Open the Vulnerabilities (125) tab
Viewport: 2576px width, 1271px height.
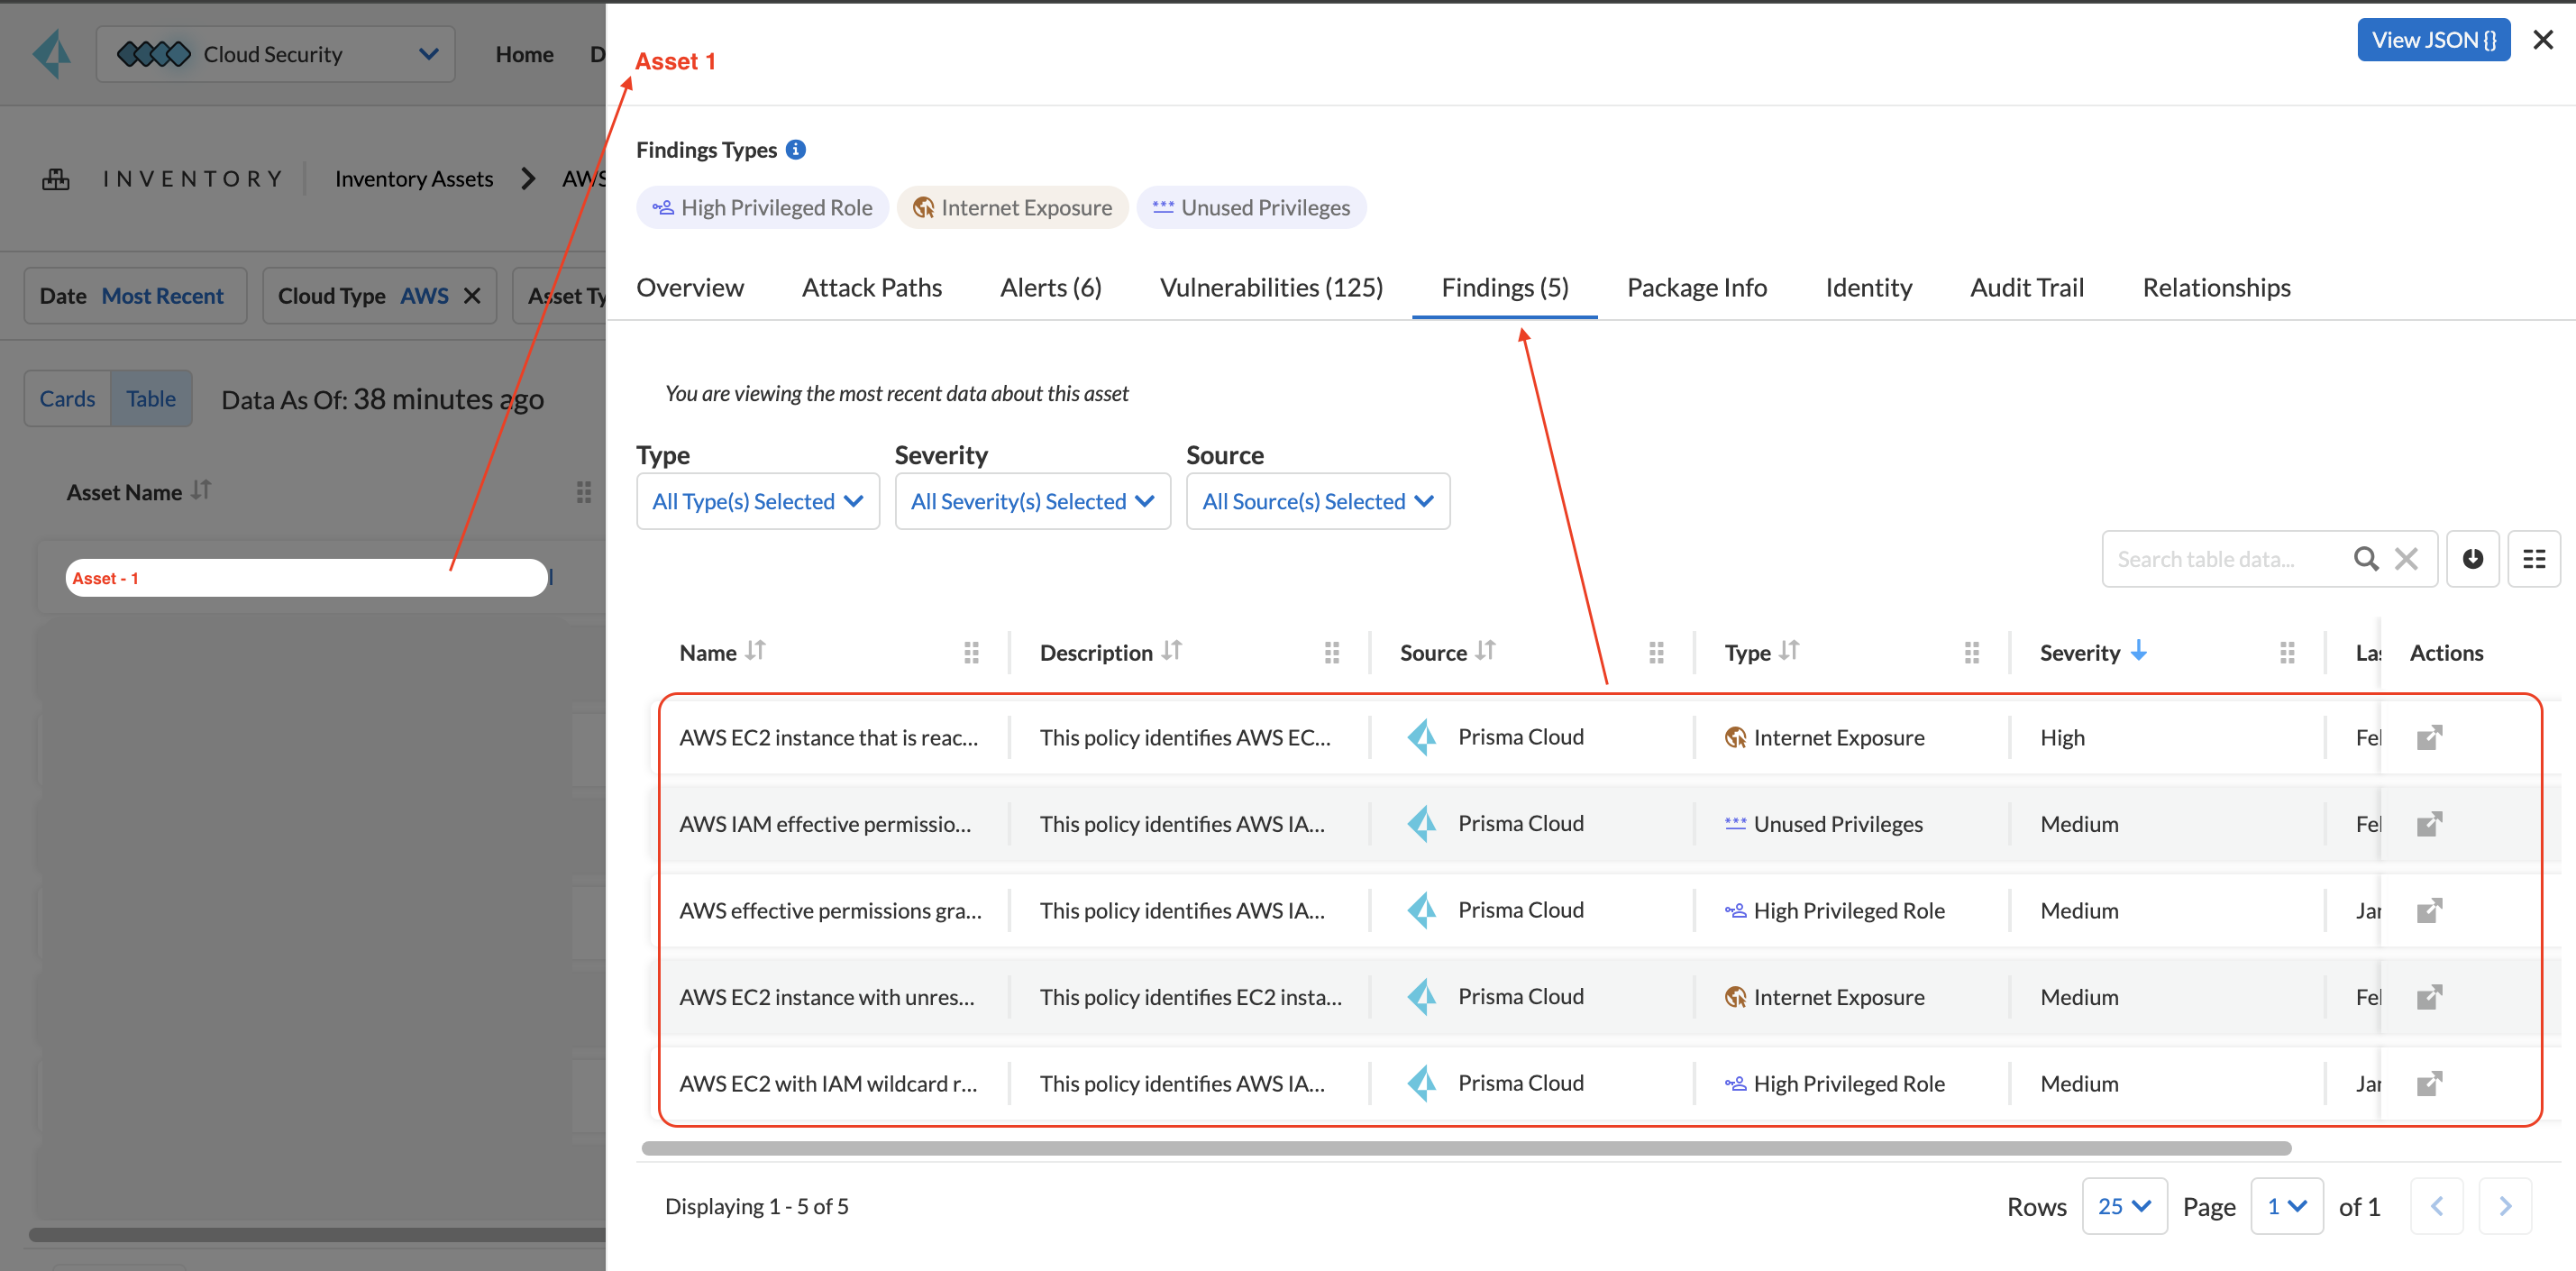click(x=1271, y=288)
